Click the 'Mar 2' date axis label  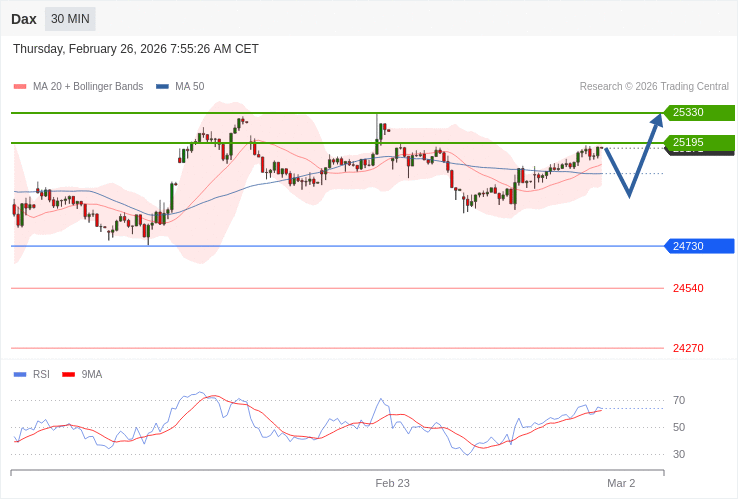(x=621, y=484)
